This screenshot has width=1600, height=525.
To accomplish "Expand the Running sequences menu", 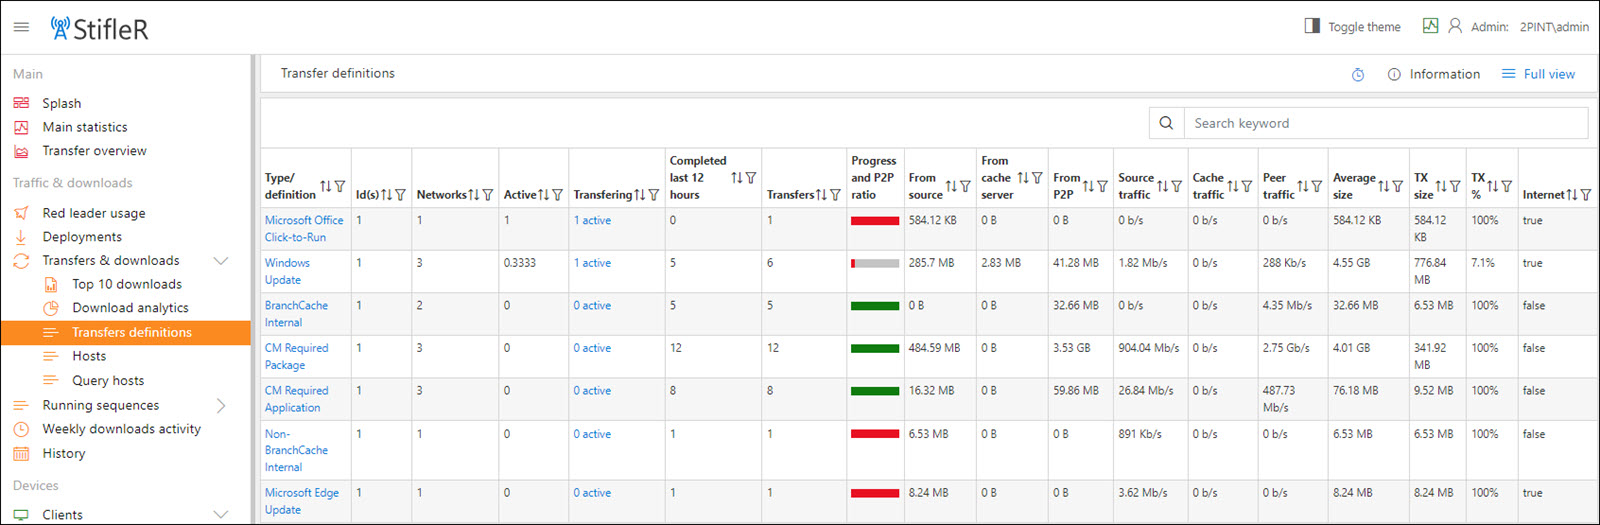I will pyautogui.click(x=221, y=405).
